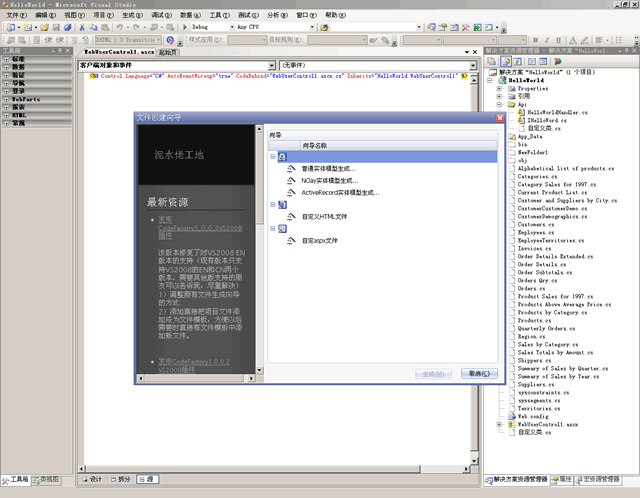Expand the 引用 references node

coord(499,96)
